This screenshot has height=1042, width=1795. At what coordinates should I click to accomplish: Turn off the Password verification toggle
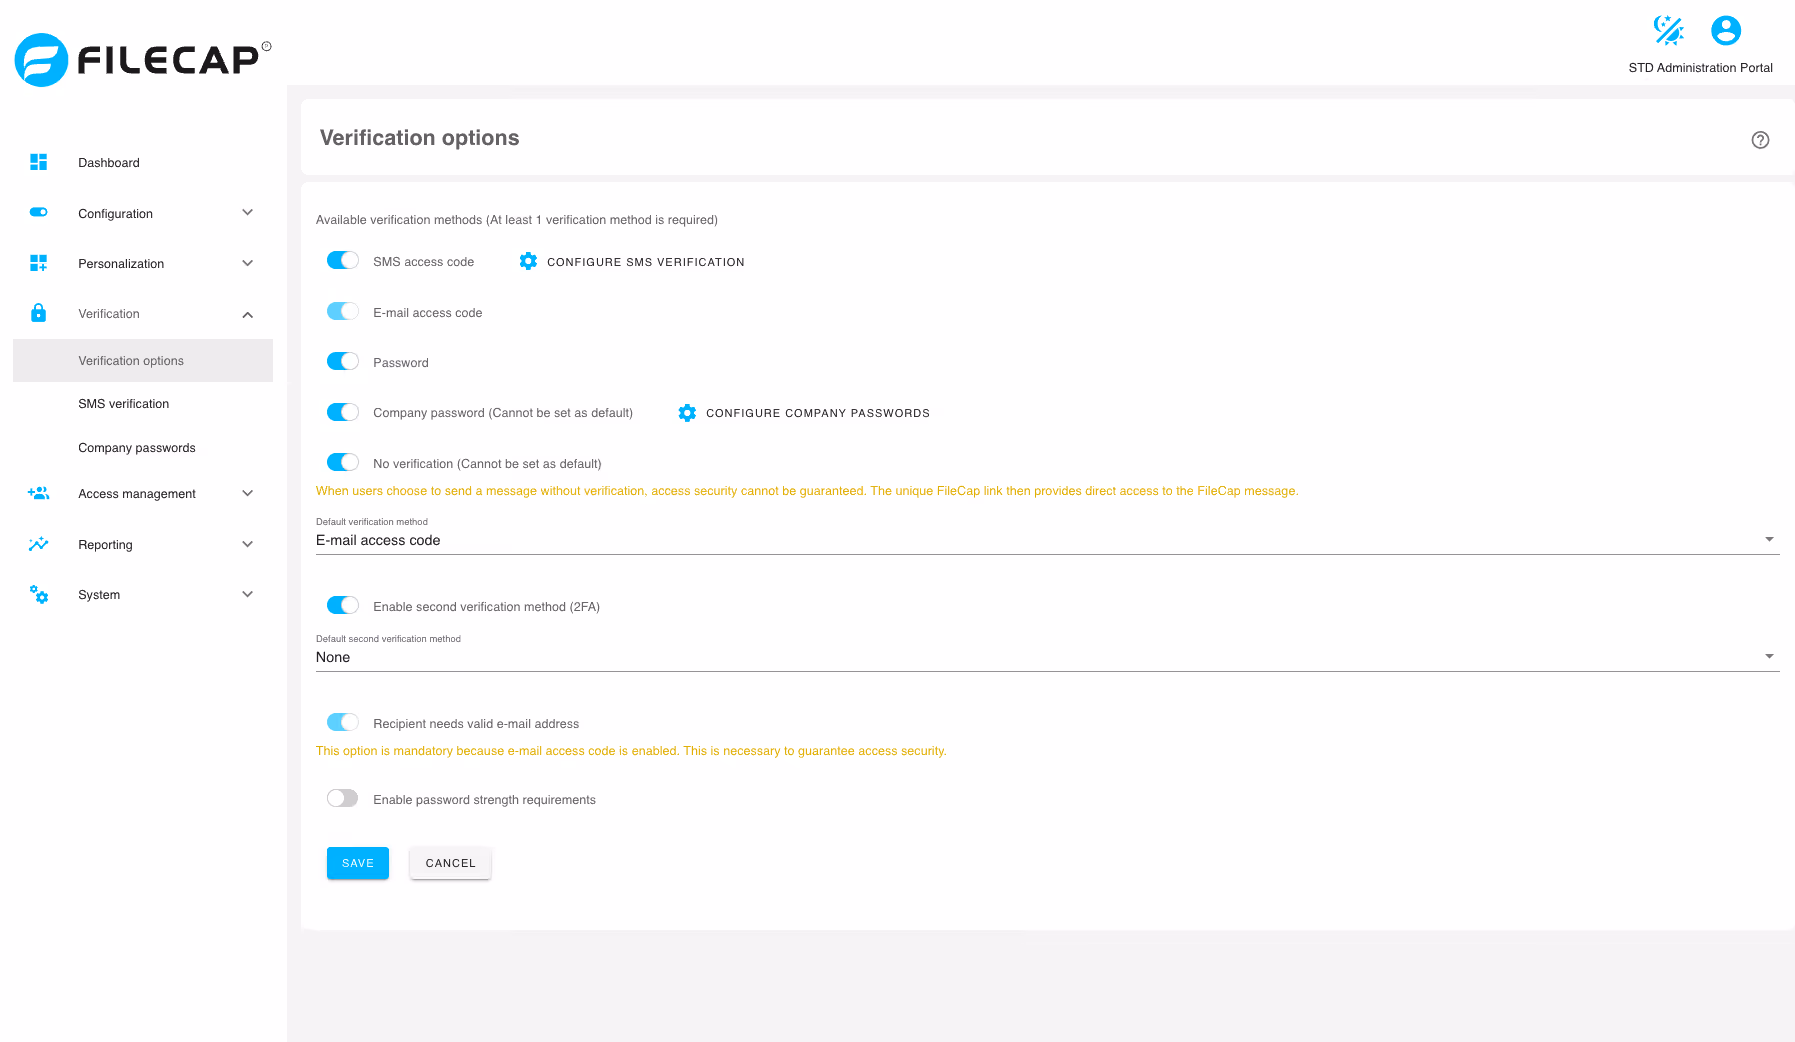coord(343,362)
